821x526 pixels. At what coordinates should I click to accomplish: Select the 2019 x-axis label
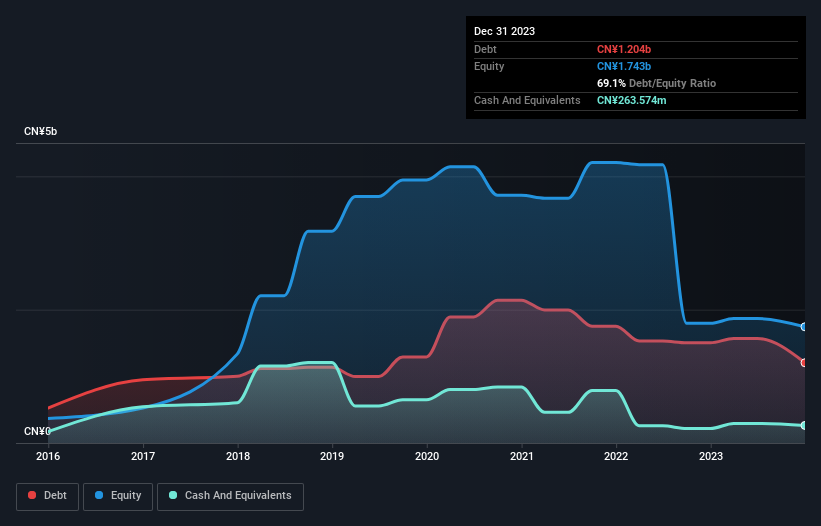(332, 456)
